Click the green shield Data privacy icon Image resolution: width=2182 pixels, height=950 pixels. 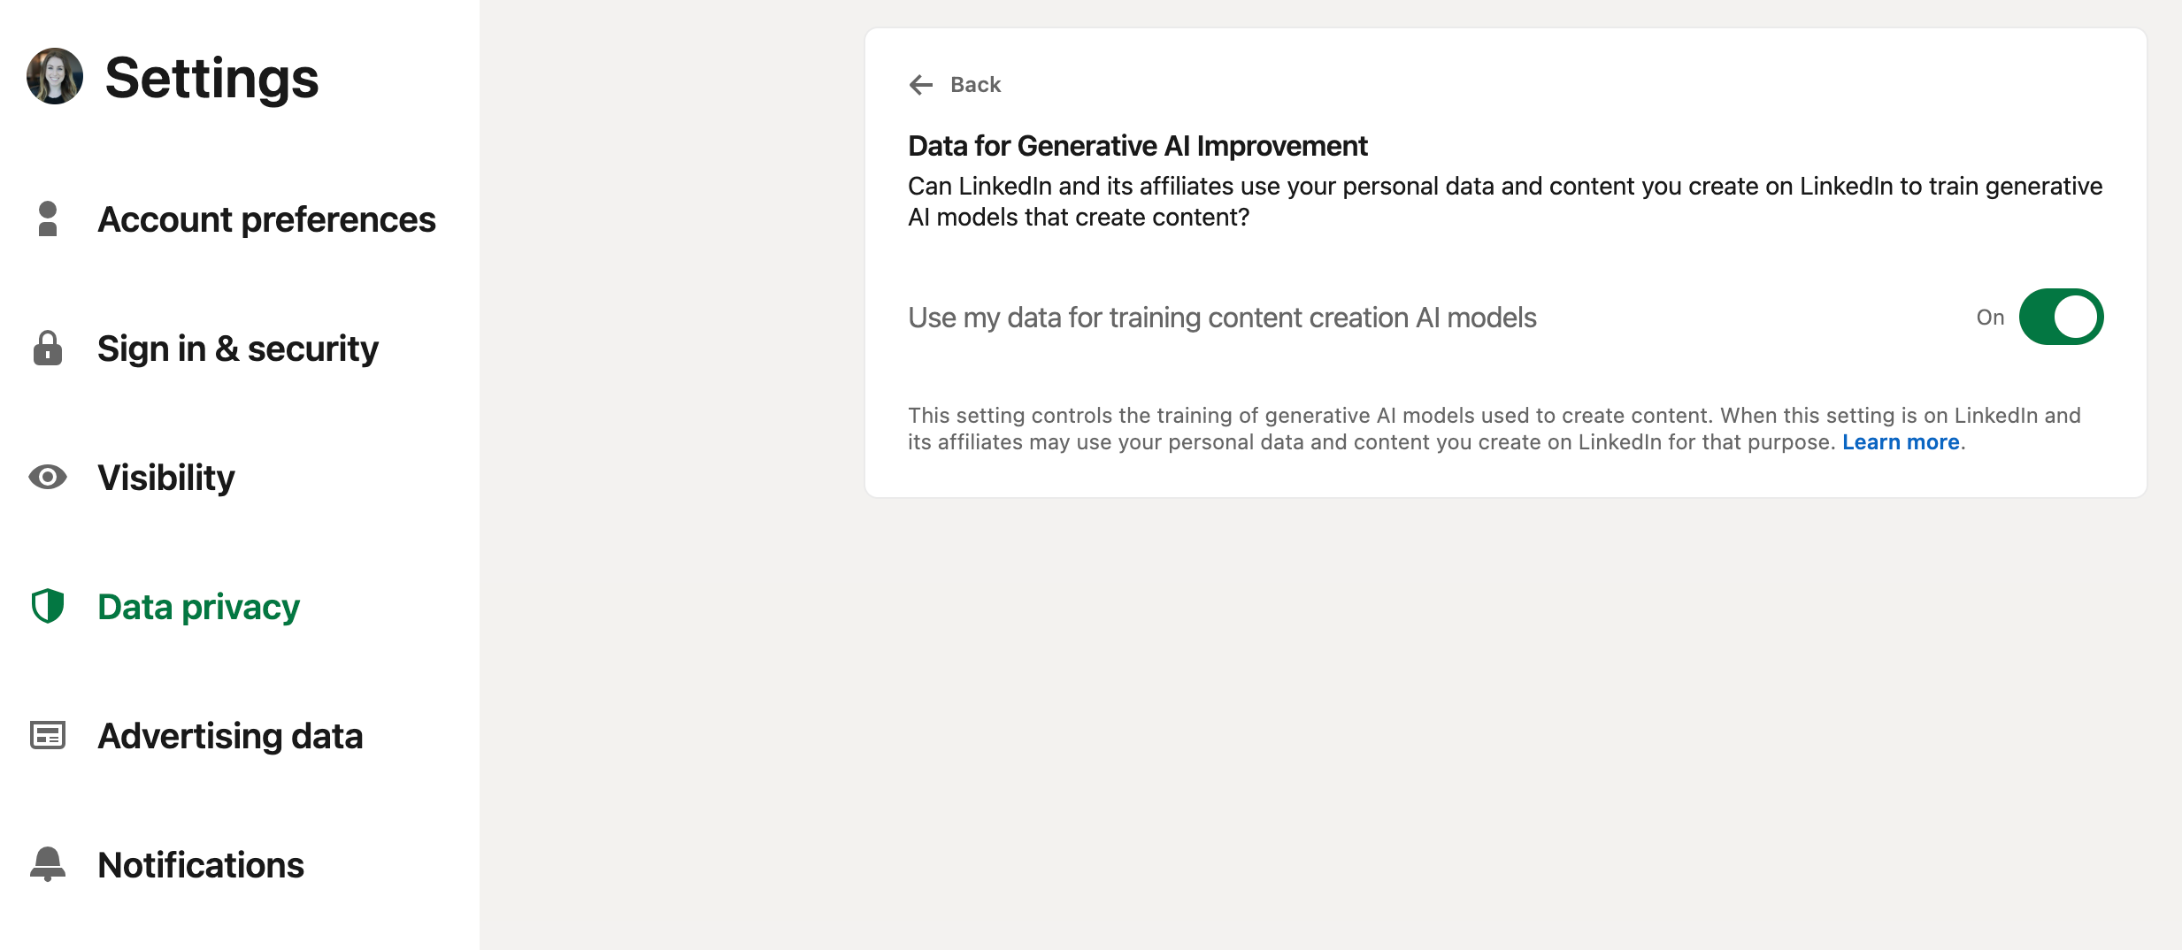(x=47, y=606)
